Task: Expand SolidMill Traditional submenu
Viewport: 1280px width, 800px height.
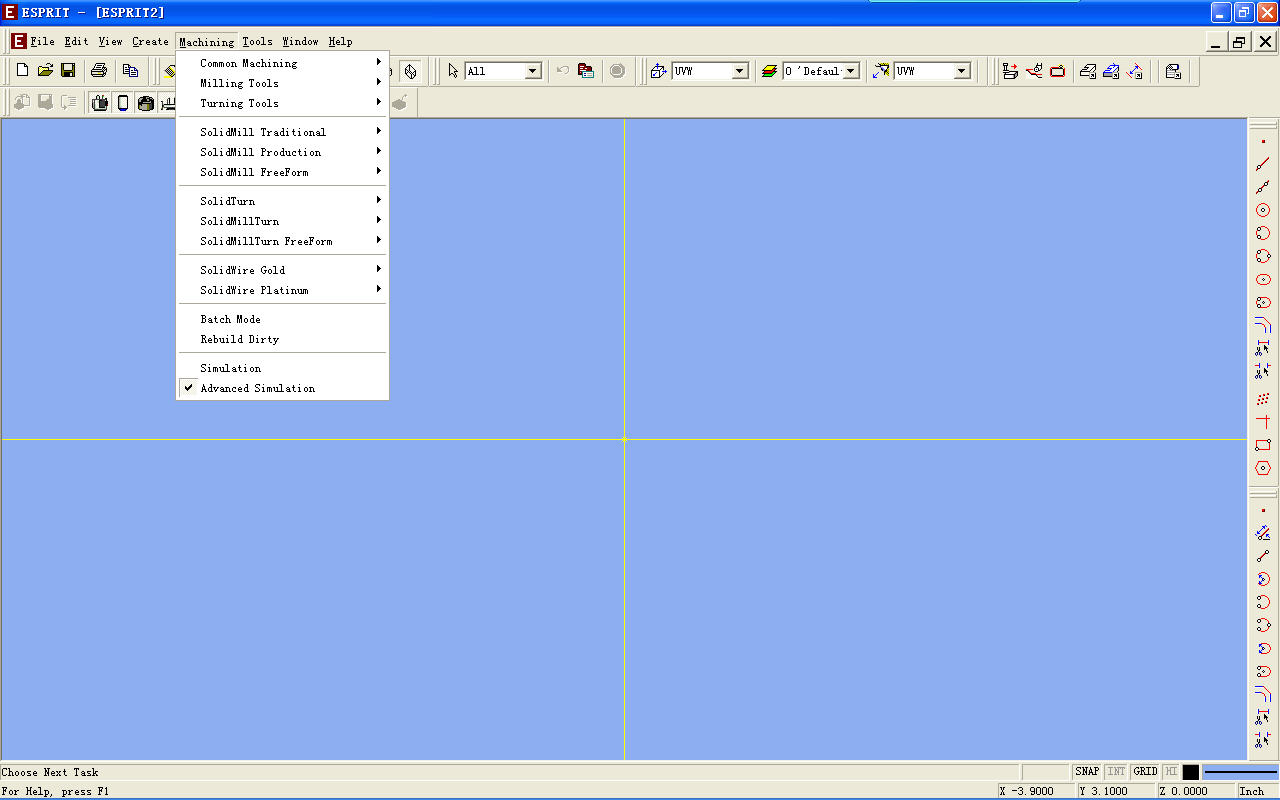Action: coord(282,132)
